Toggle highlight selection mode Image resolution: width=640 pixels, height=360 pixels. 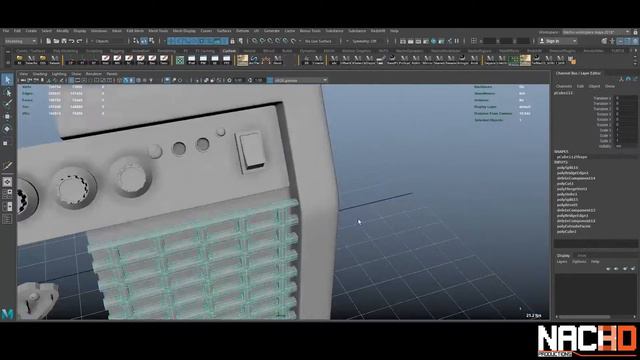coord(240,41)
